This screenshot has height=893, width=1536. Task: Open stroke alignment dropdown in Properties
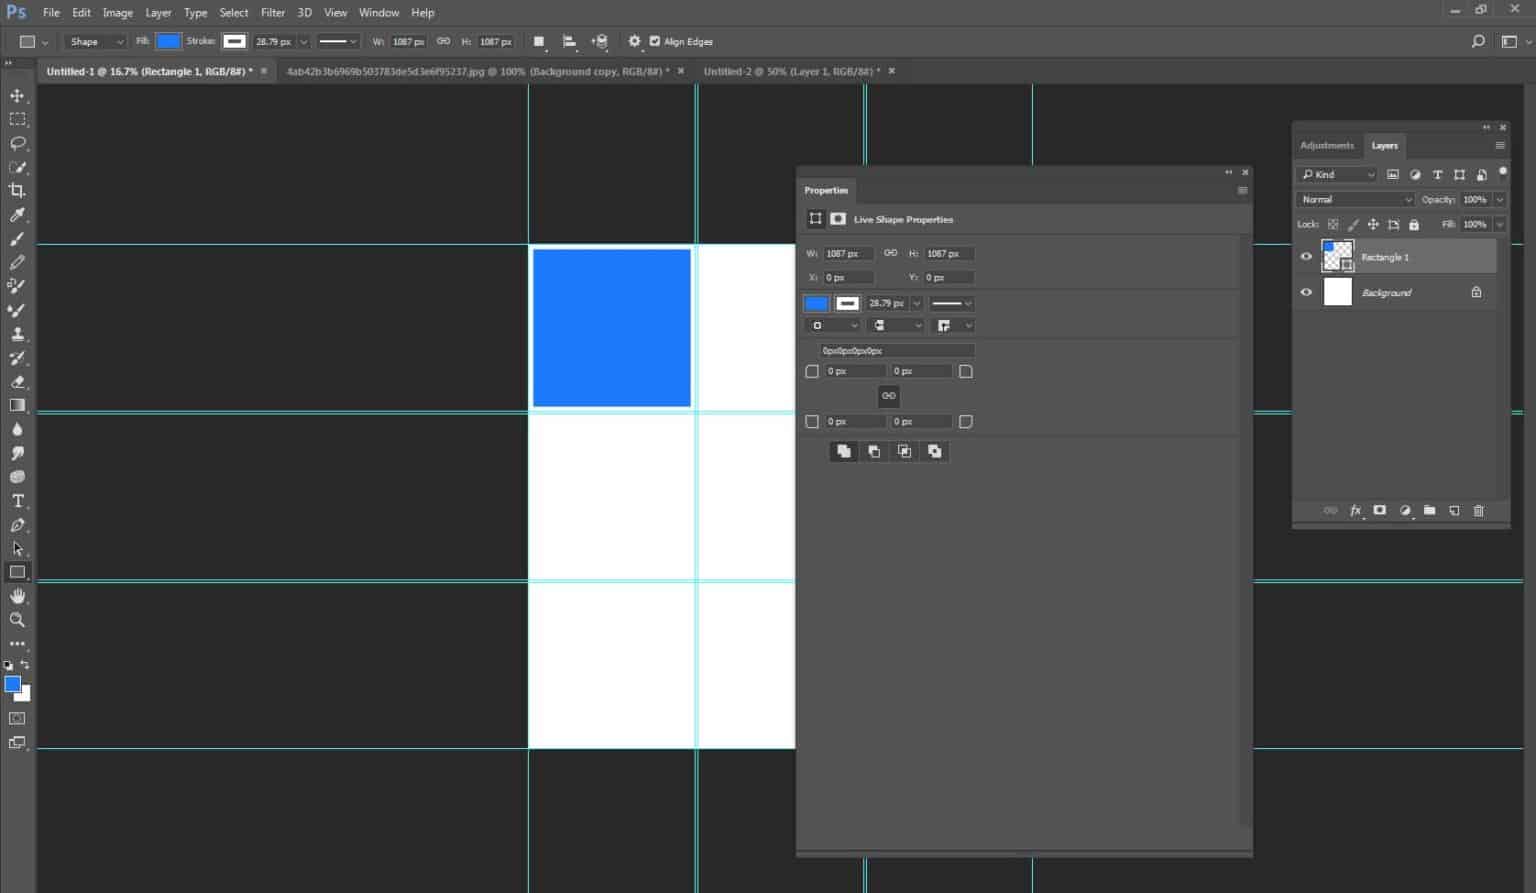coord(832,325)
